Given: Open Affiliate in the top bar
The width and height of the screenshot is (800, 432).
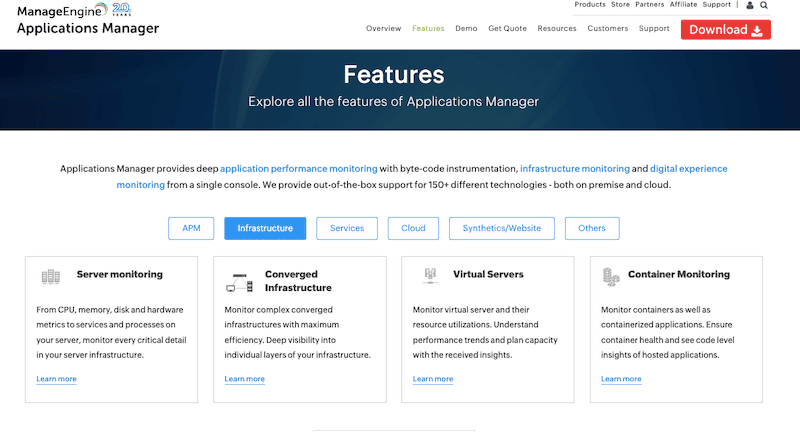Looking at the screenshot, I should 683,5.
